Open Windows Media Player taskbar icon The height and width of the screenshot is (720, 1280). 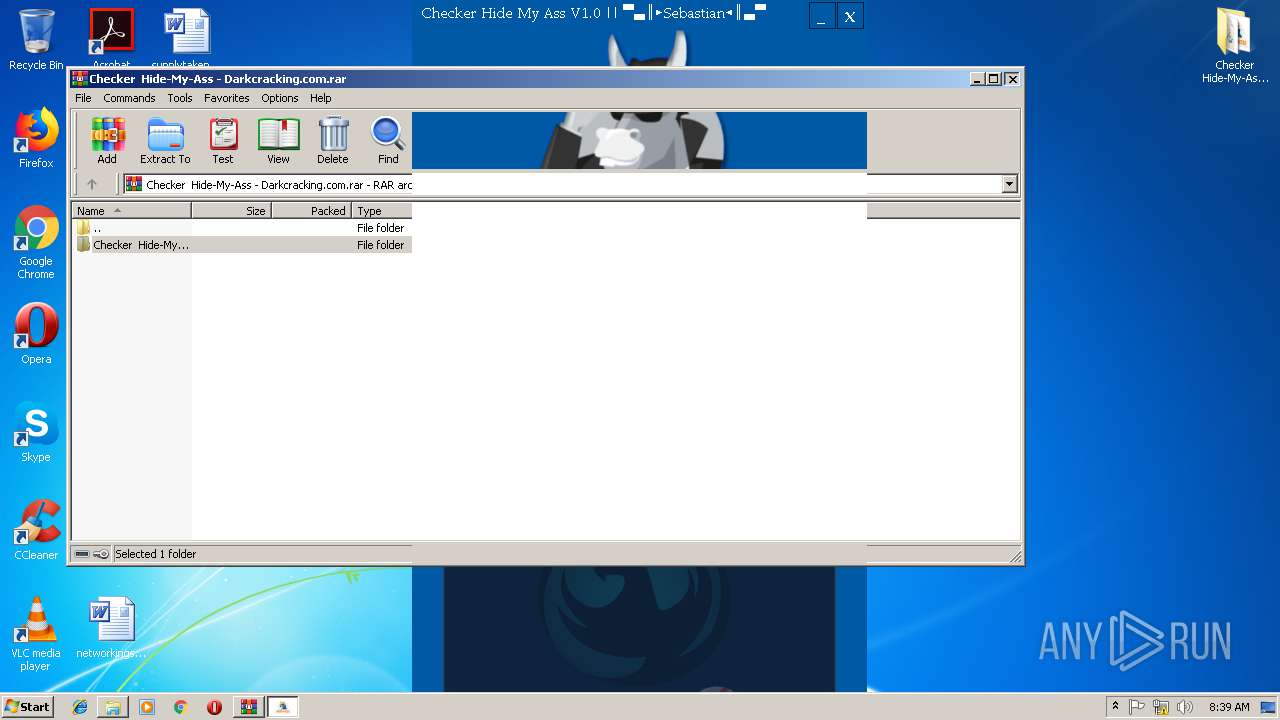point(147,707)
